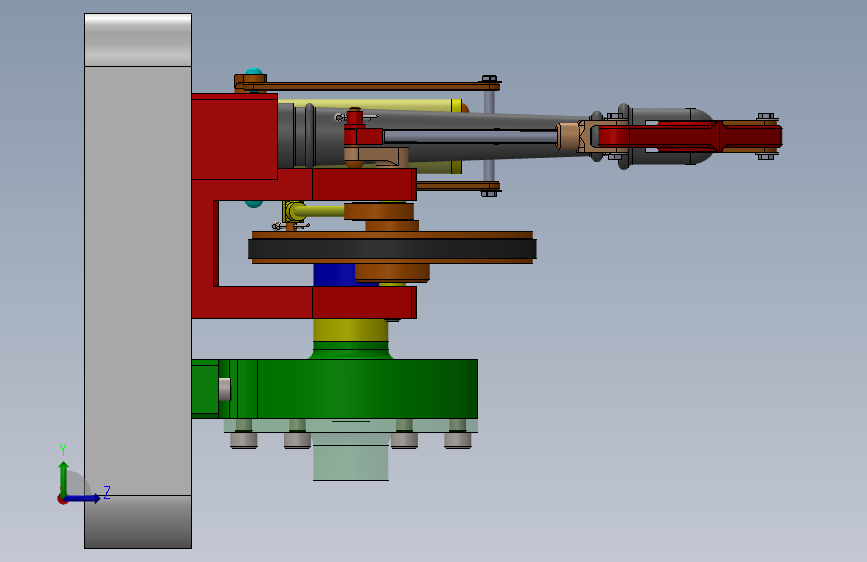The height and width of the screenshot is (562, 867).
Task: Click the upper red bracket block
Action: [x=234, y=137]
